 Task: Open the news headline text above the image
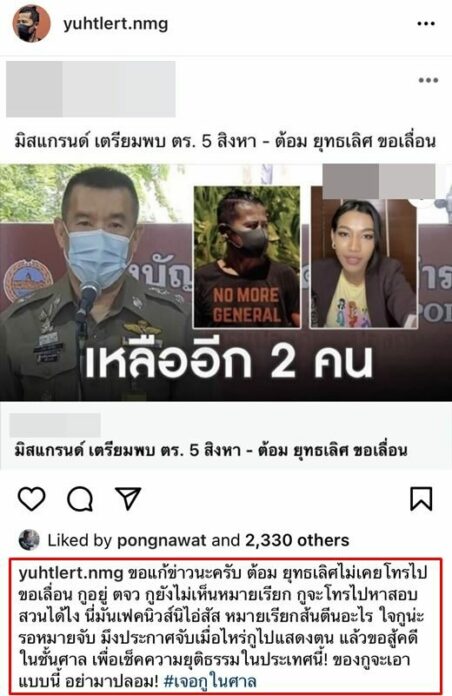tap(226, 142)
